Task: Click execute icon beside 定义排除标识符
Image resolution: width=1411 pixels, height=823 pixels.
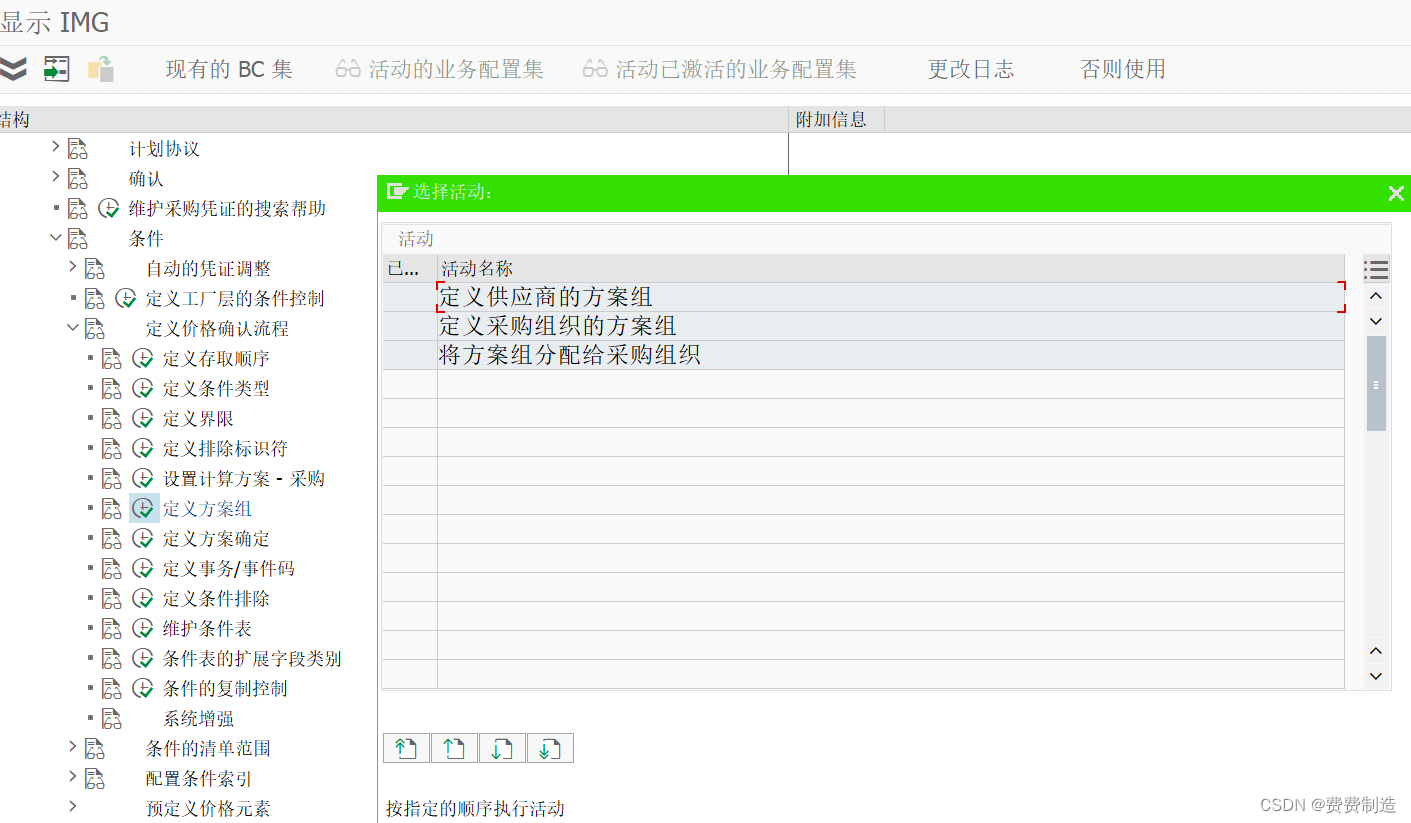Action: point(143,449)
